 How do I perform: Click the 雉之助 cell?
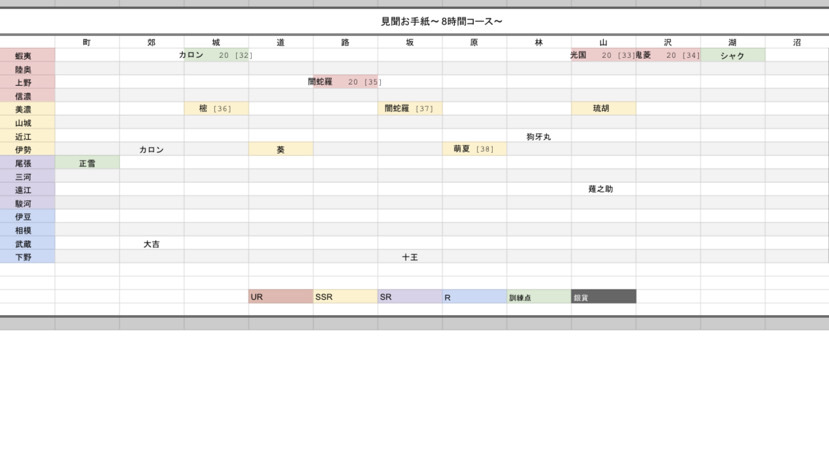[x=603, y=189]
